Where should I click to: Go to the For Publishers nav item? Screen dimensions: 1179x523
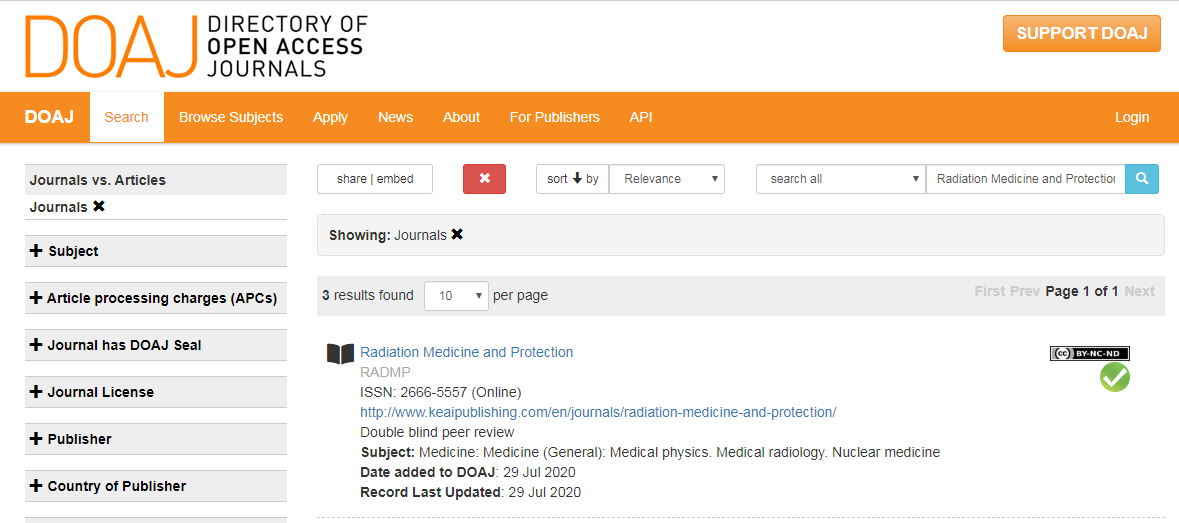click(554, 117)
